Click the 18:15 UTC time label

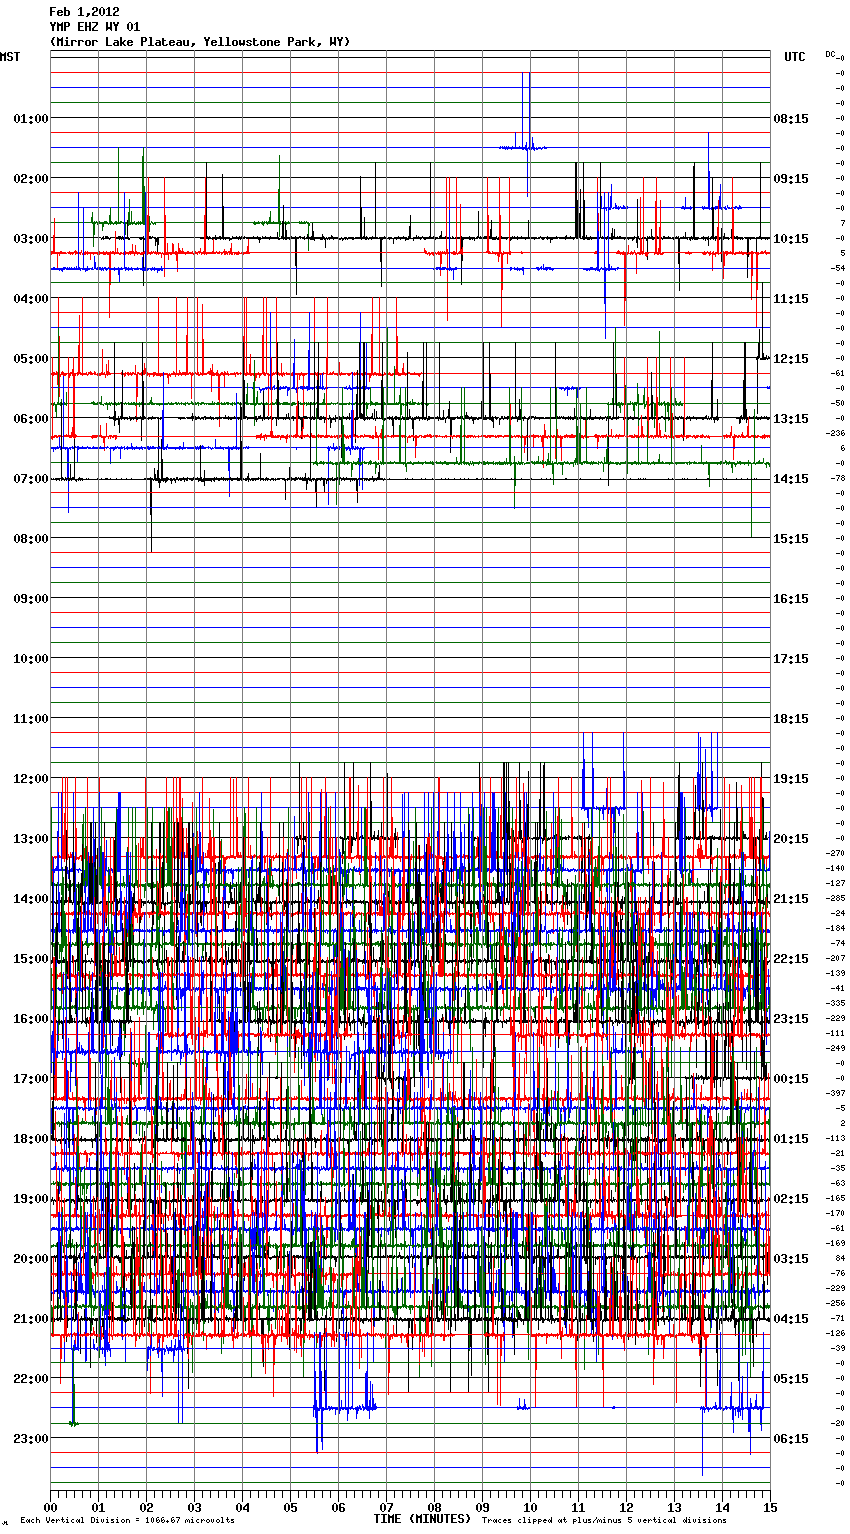click(791, 719)
